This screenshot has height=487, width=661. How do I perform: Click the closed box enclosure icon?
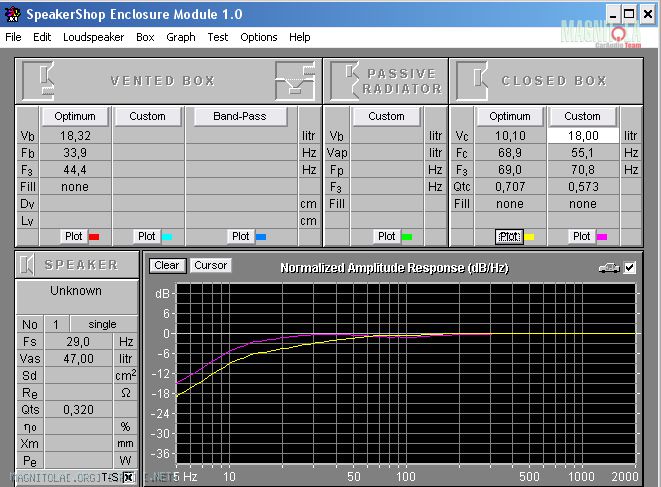click(471, 80)
